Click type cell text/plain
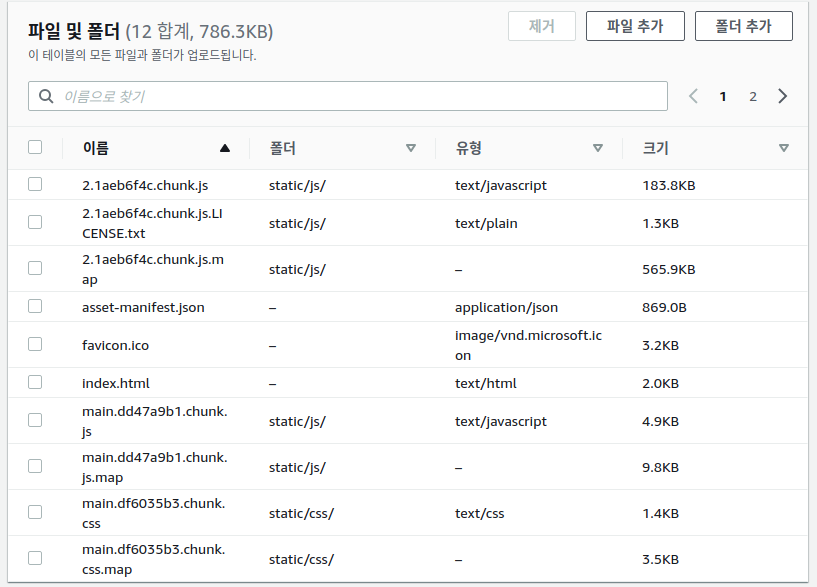This screenshot has height=587, width=817. tap(486, 223)
